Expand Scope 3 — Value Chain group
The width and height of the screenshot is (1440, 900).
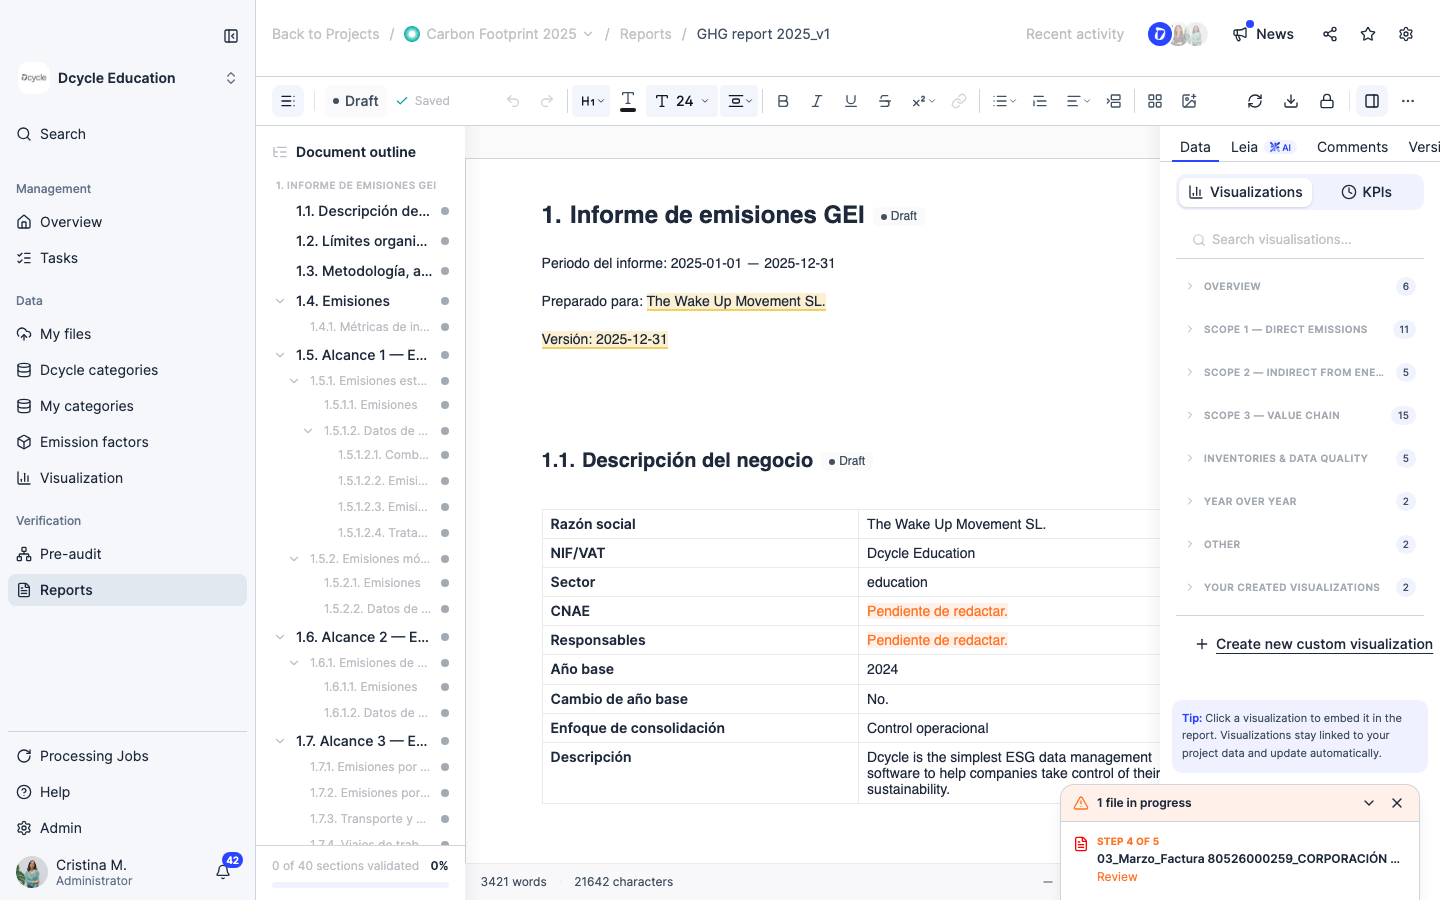coord(1300,415)
